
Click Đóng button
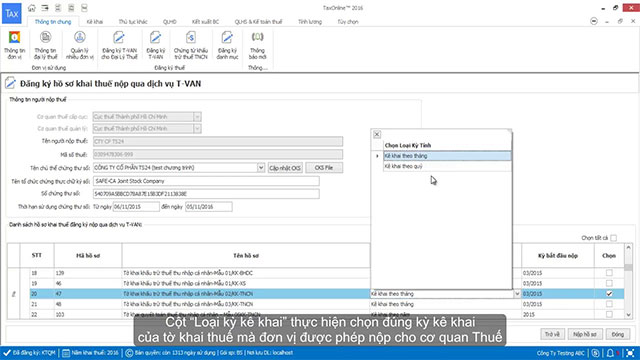click(618, 334)
